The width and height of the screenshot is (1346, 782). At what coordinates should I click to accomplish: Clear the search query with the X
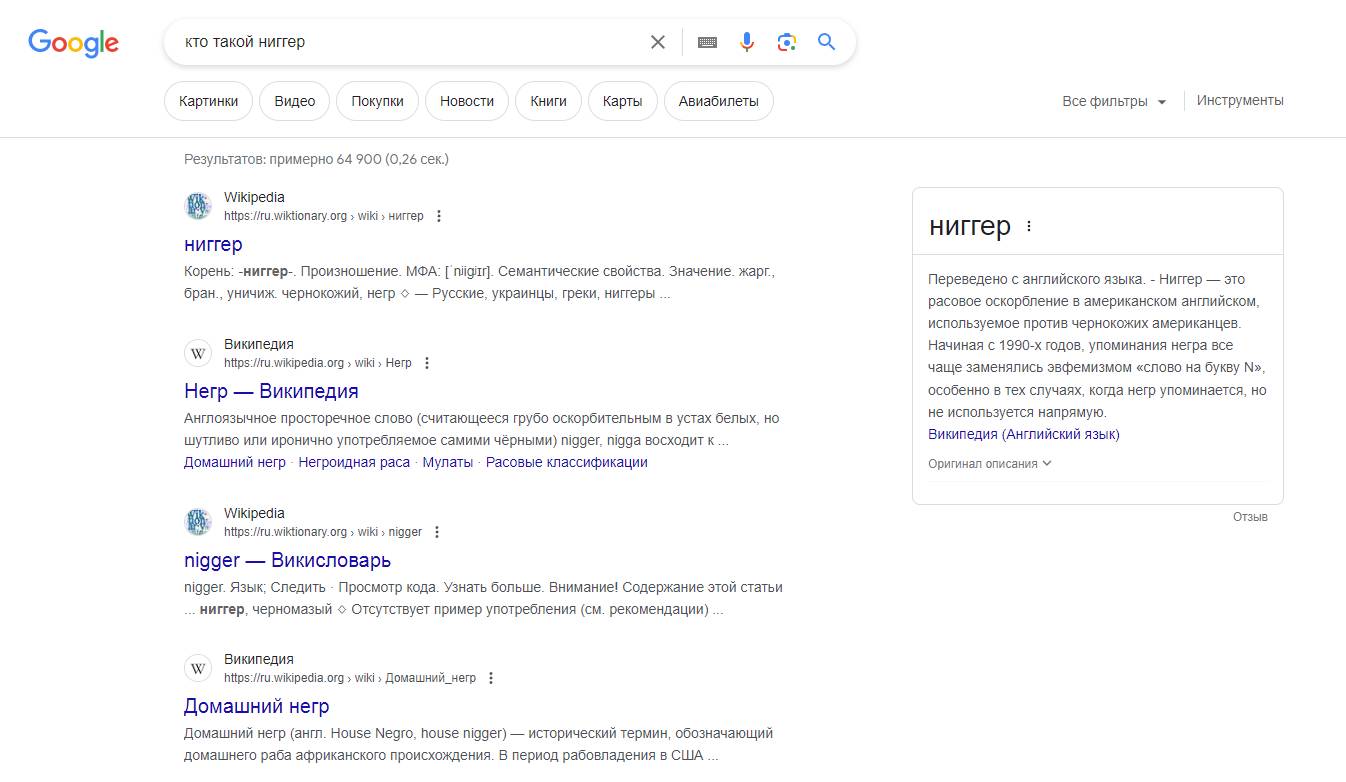658,42
